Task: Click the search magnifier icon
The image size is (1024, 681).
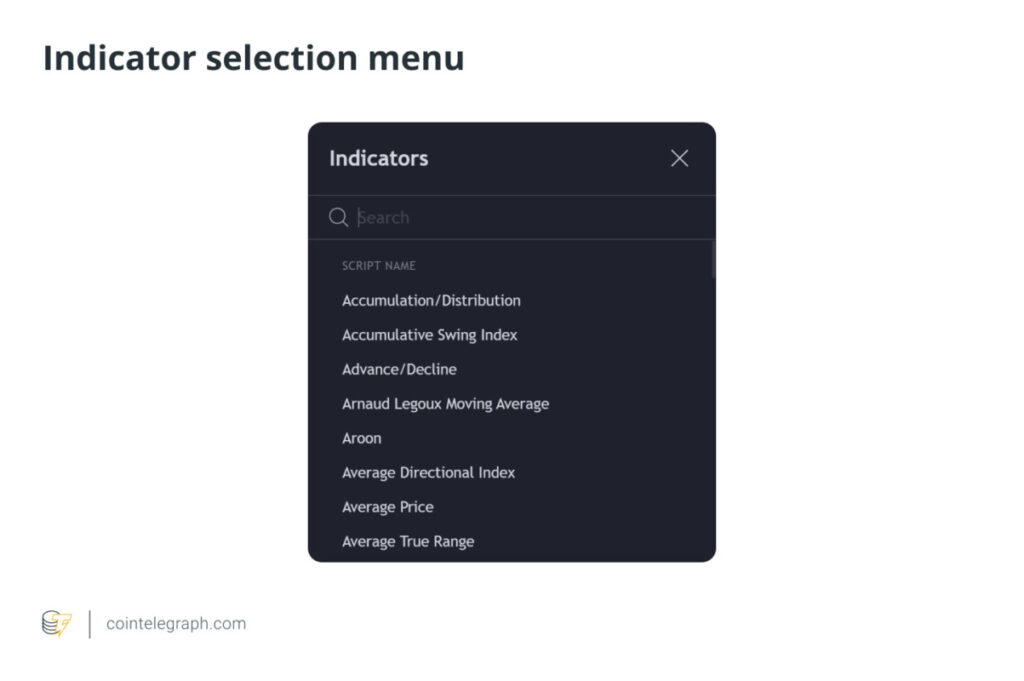Action: pyautogui.click(x=339, y=217)
